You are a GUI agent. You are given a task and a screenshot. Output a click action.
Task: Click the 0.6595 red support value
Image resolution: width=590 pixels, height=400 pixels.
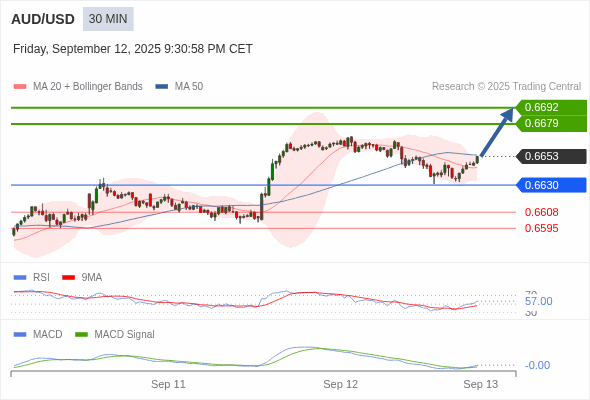point(541,228)
